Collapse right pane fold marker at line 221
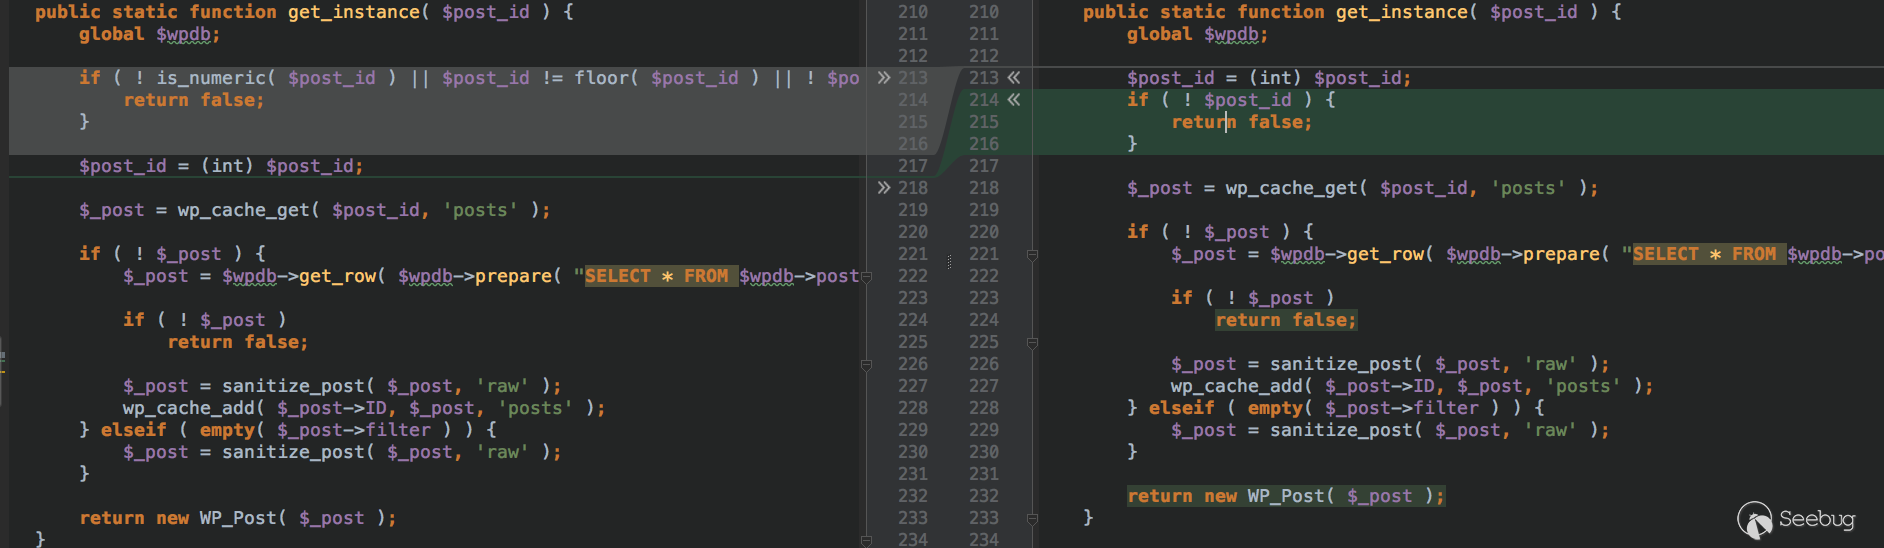The image size is (1884, 548). click(1032, 255)
